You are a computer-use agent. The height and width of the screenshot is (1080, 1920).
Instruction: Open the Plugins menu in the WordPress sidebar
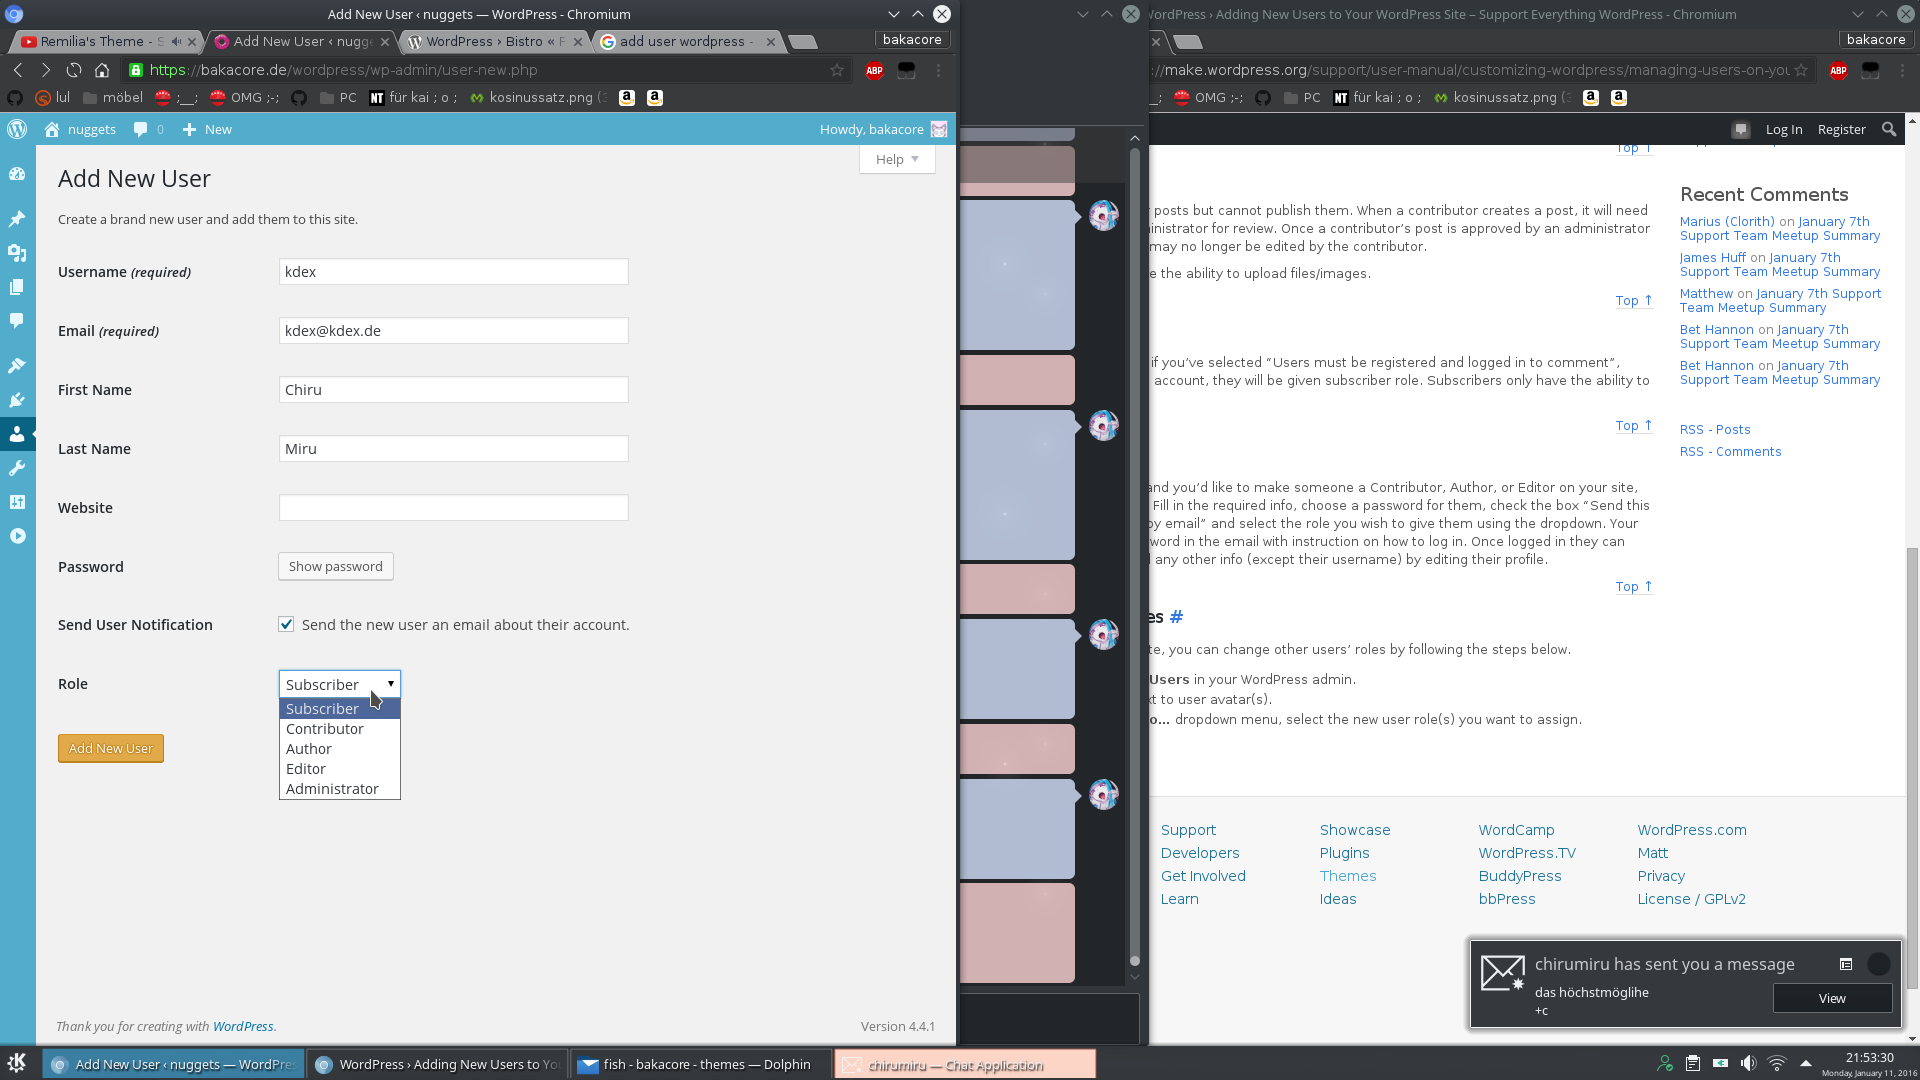17,400
